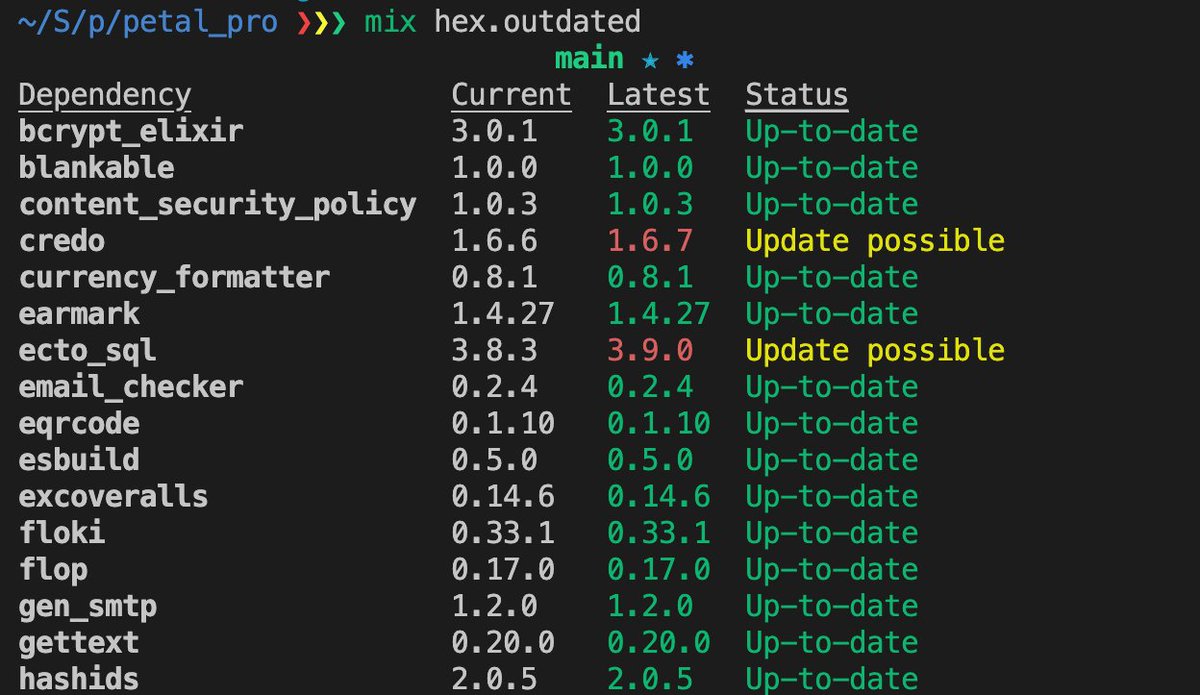Select the earmark dependency name

[80, 314]
